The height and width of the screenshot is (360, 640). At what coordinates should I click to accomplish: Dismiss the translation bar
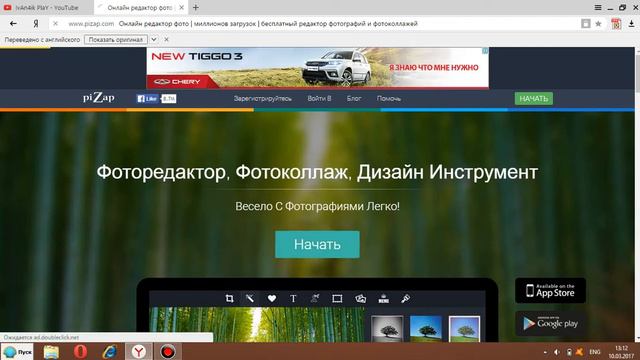(x=167, y=40)
